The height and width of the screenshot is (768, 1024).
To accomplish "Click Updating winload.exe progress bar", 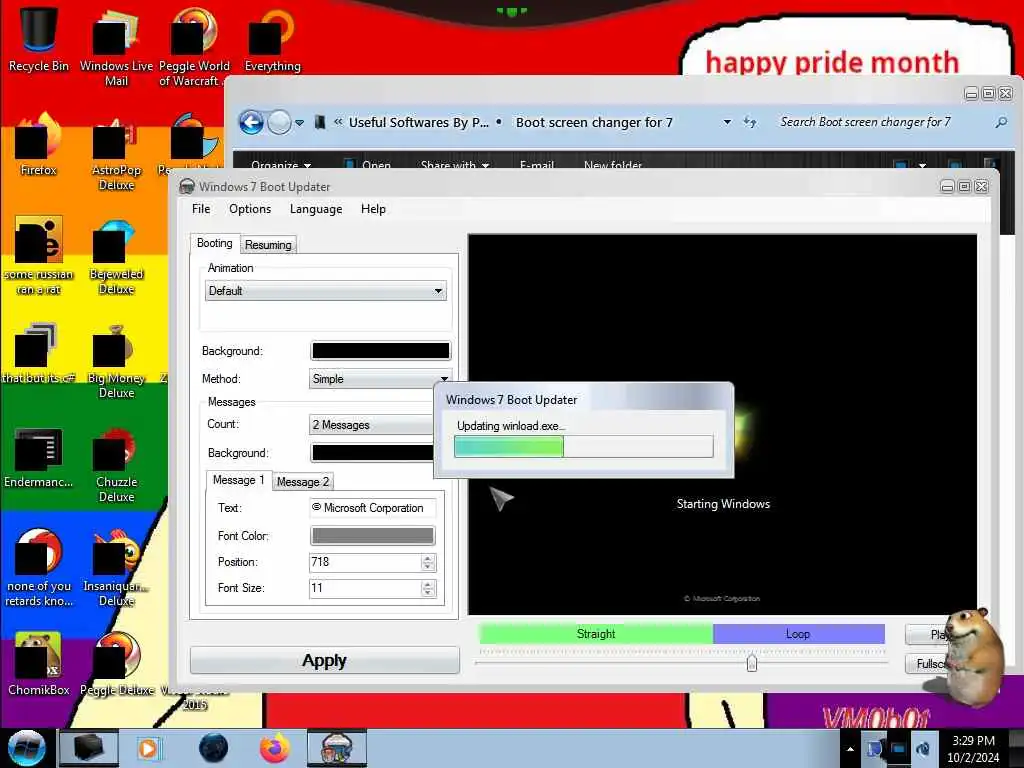I will (584, 447).
